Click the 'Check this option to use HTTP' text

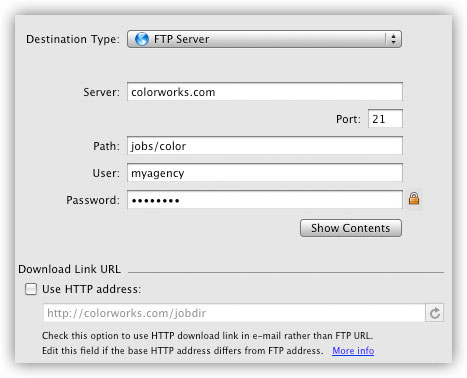pyautogui.click(x=207, y=336)
